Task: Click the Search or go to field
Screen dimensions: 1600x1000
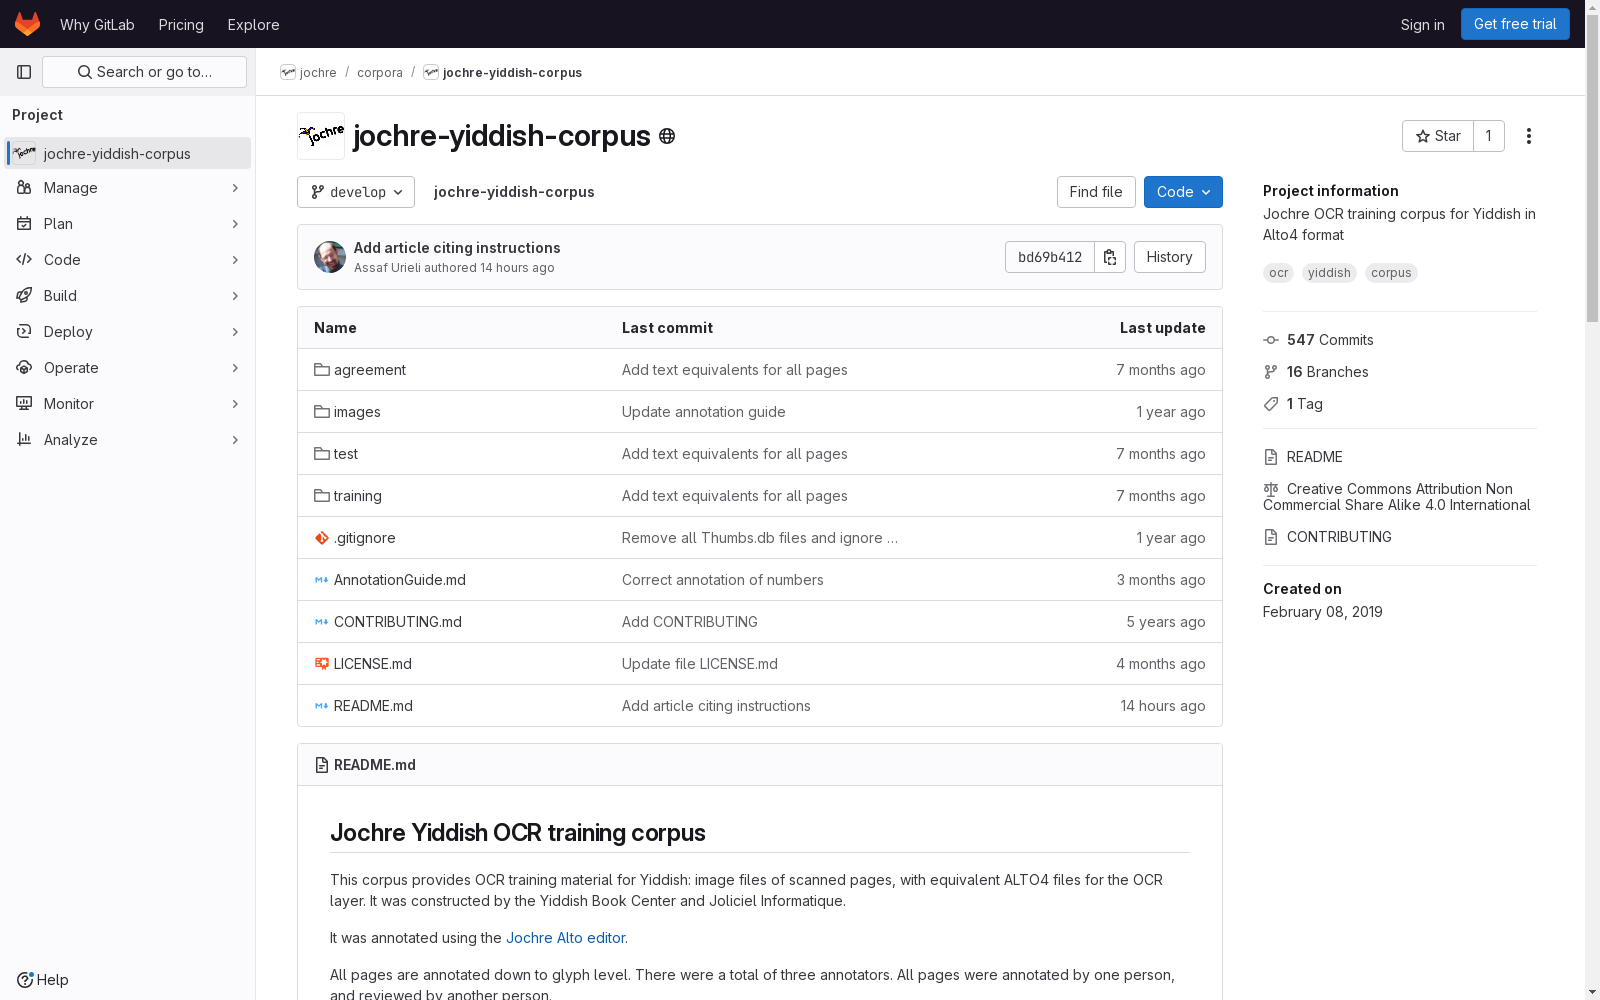Action: click(x=144, y=72)
